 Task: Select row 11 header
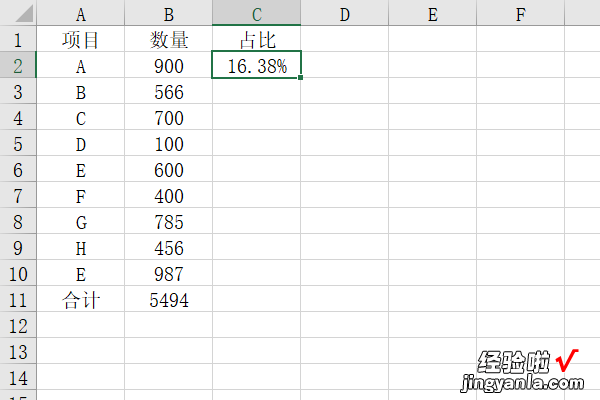click(x=18, y=299)
